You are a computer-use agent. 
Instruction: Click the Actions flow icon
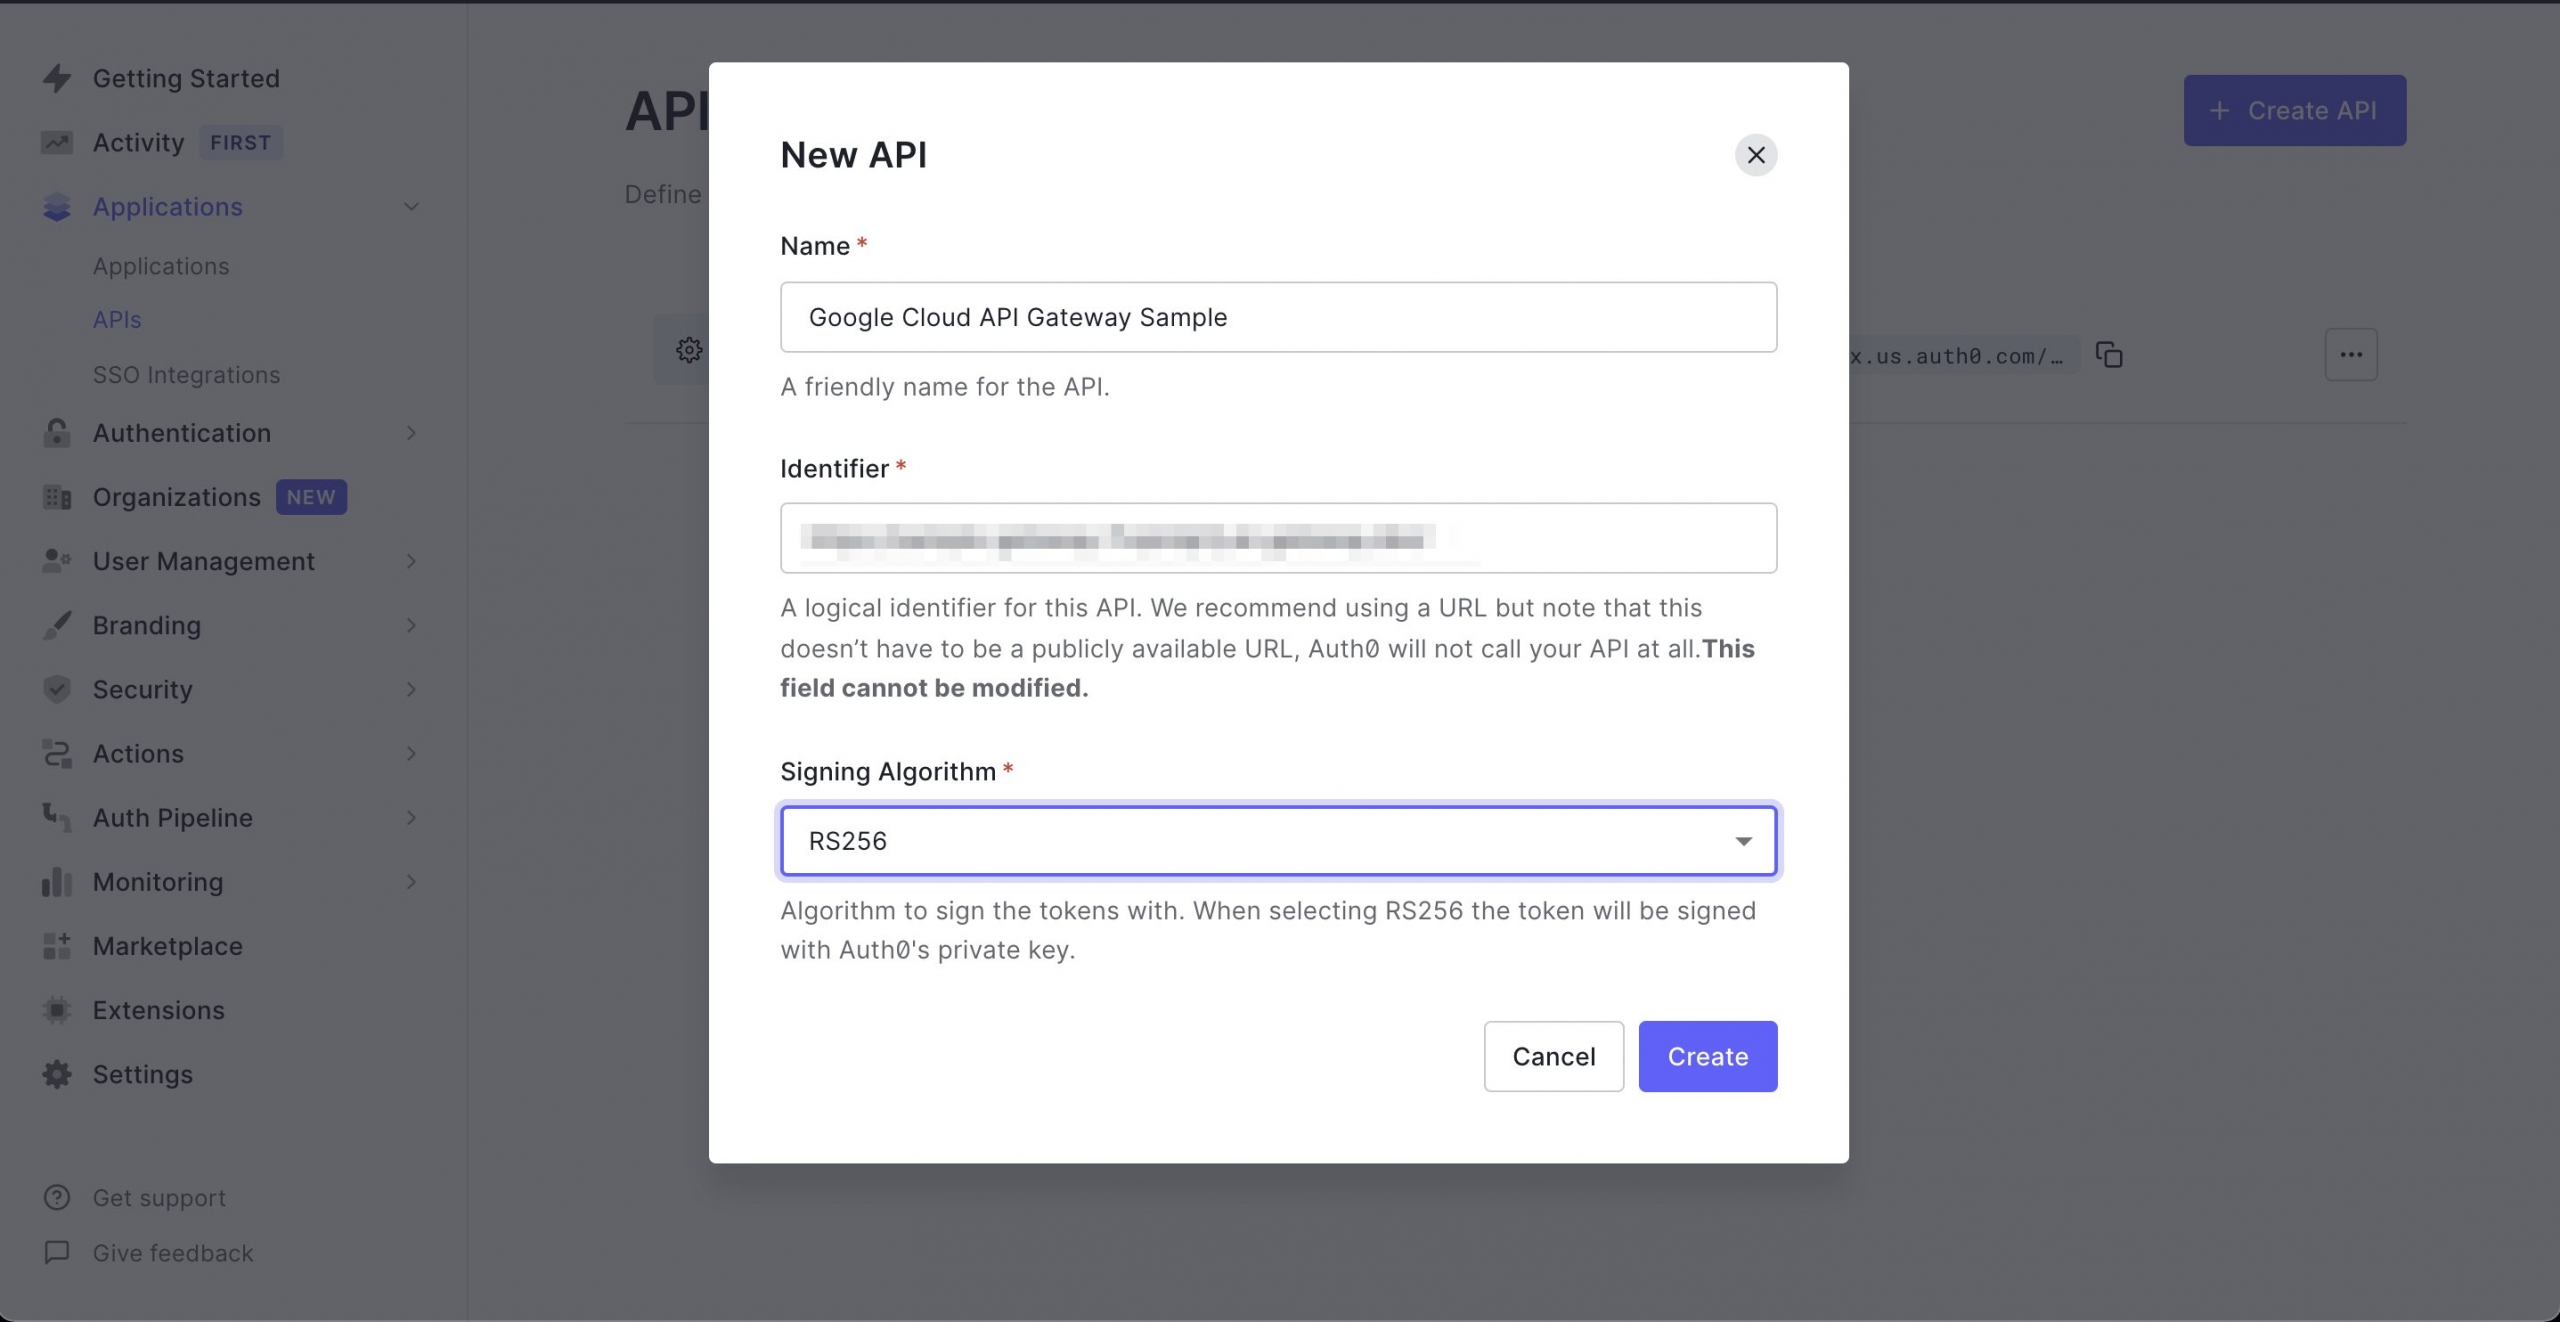point(57,753)
